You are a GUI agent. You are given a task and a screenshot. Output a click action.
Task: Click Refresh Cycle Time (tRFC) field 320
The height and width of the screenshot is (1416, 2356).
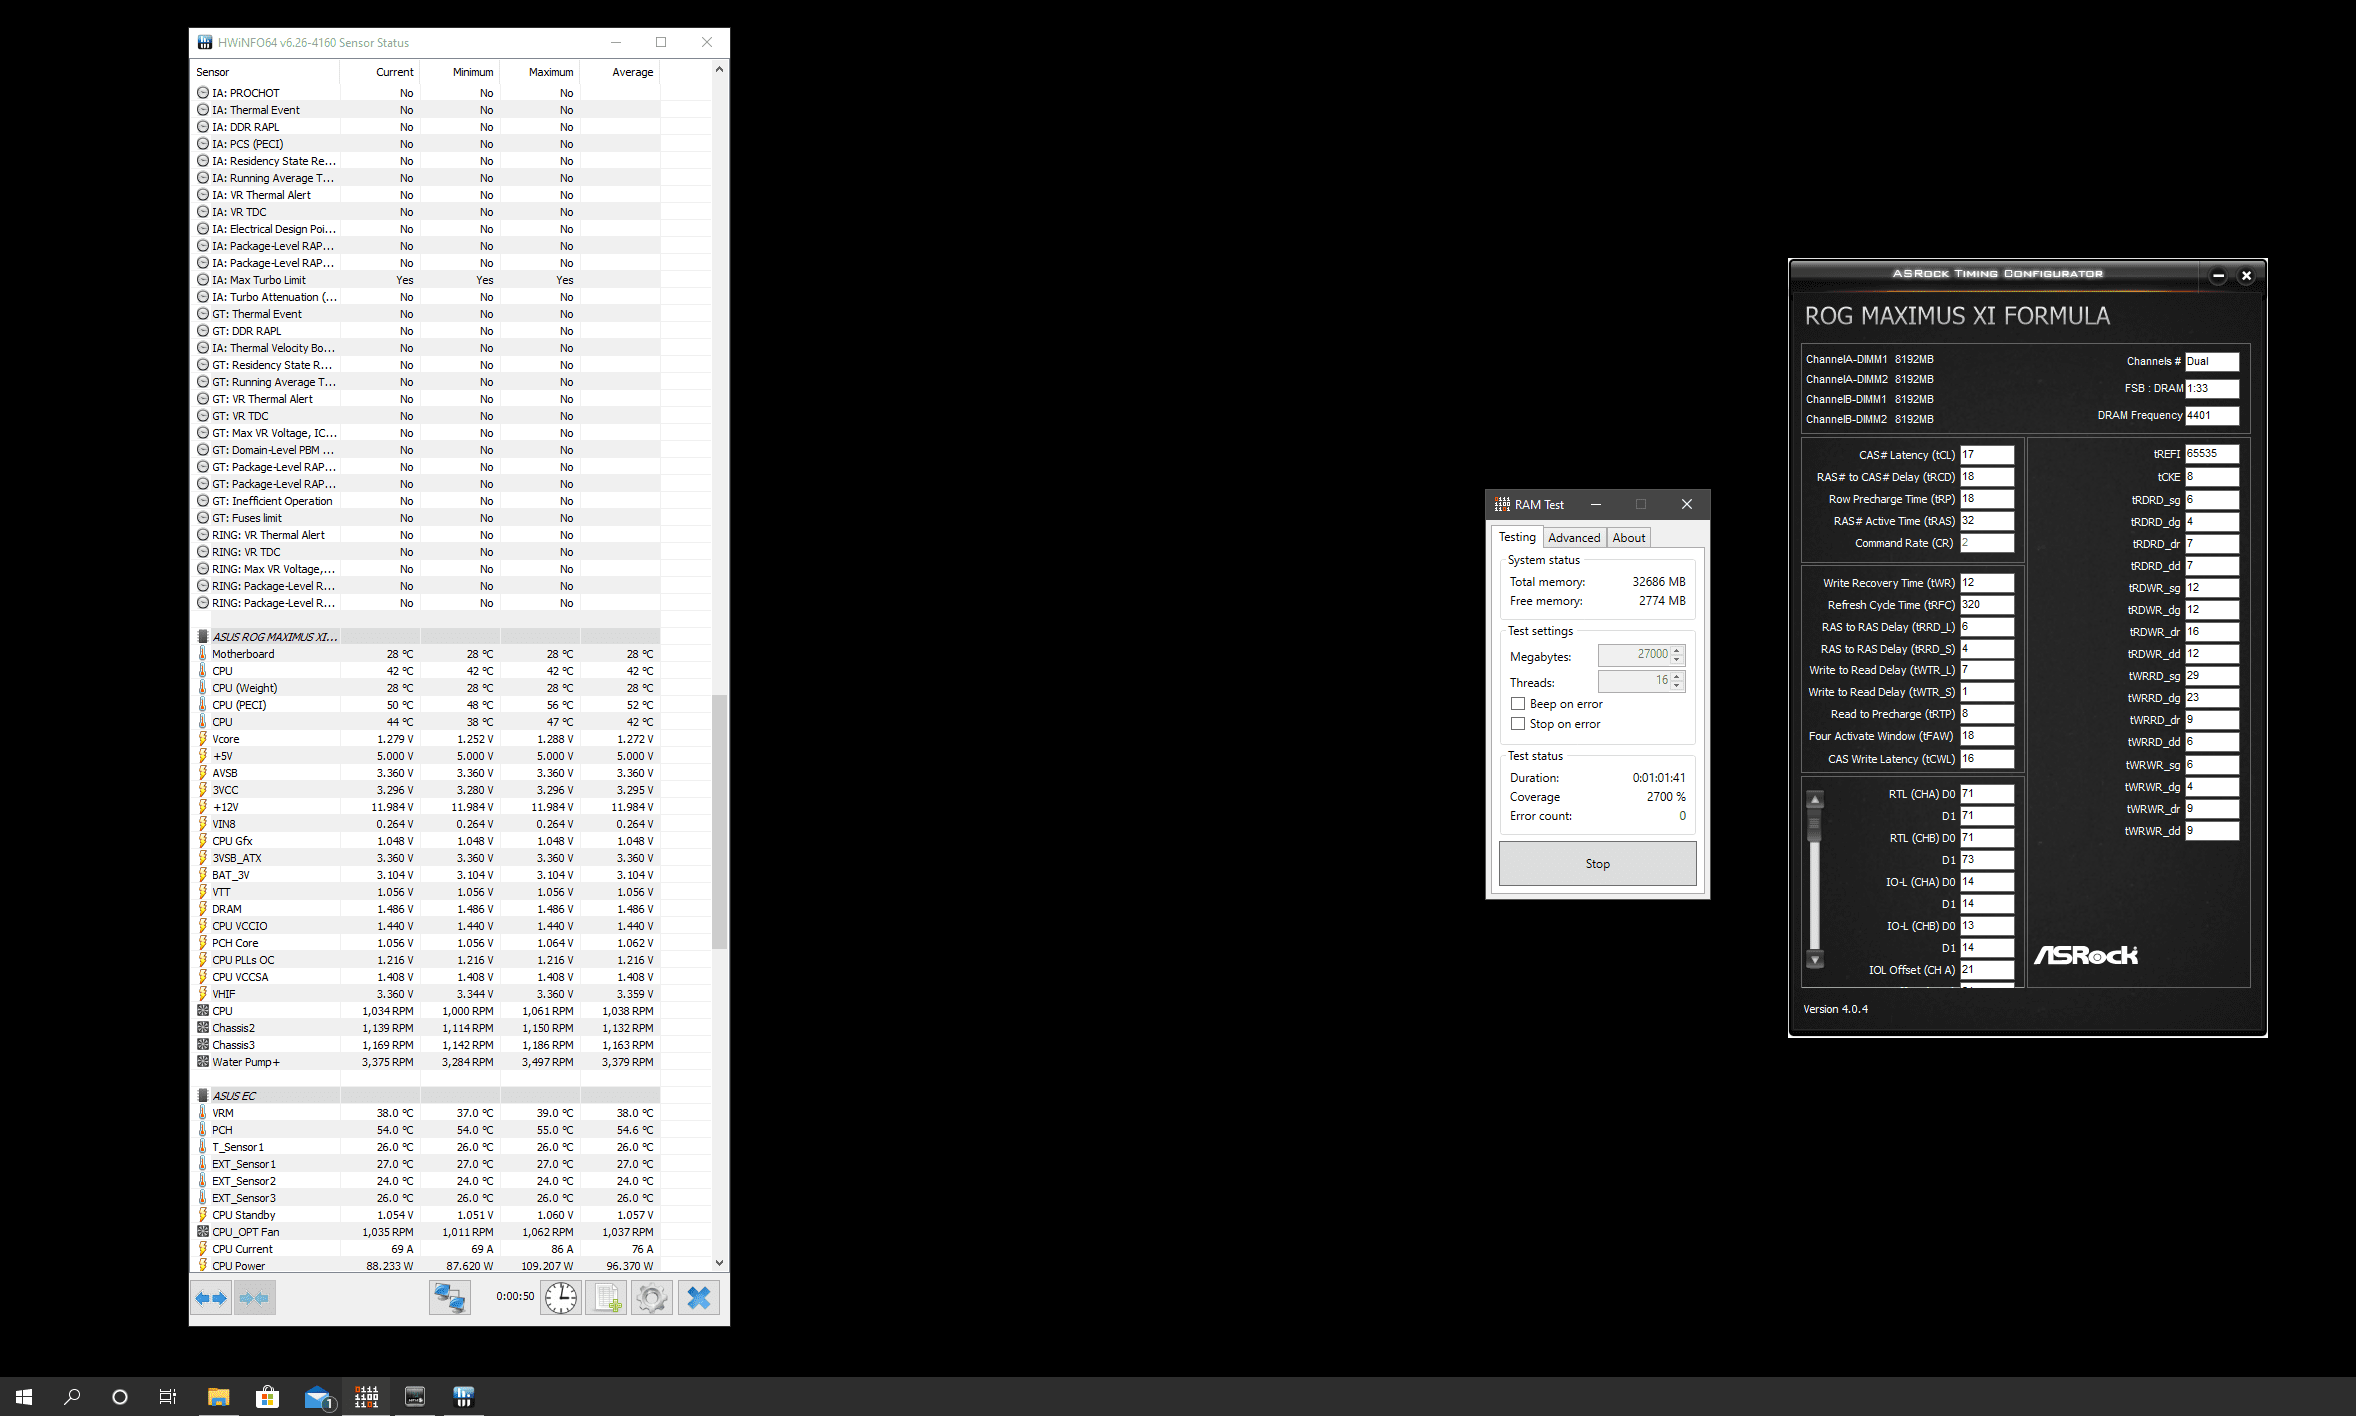point(1987,605)
